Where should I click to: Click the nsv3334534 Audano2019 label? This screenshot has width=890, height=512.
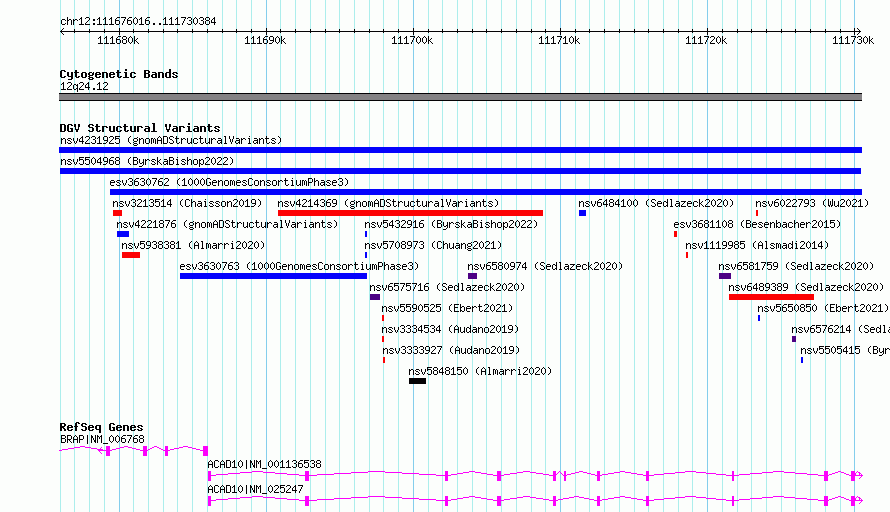pos(450,329)
